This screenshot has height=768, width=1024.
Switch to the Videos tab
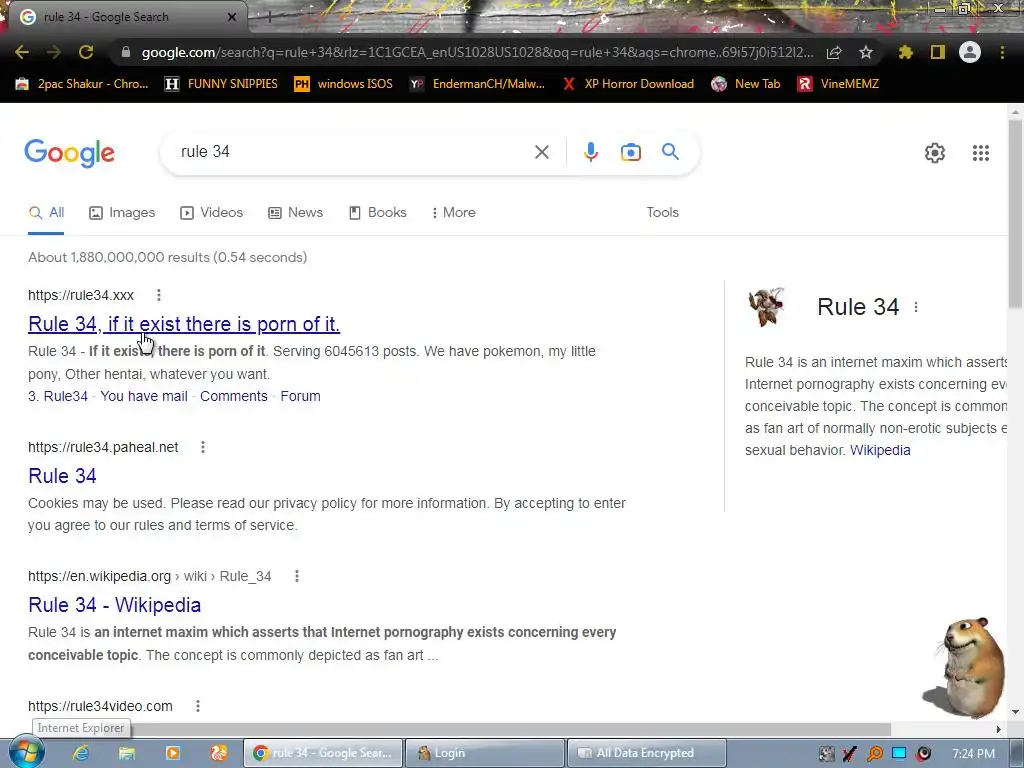pyautogui.click(x=212, y=213)
